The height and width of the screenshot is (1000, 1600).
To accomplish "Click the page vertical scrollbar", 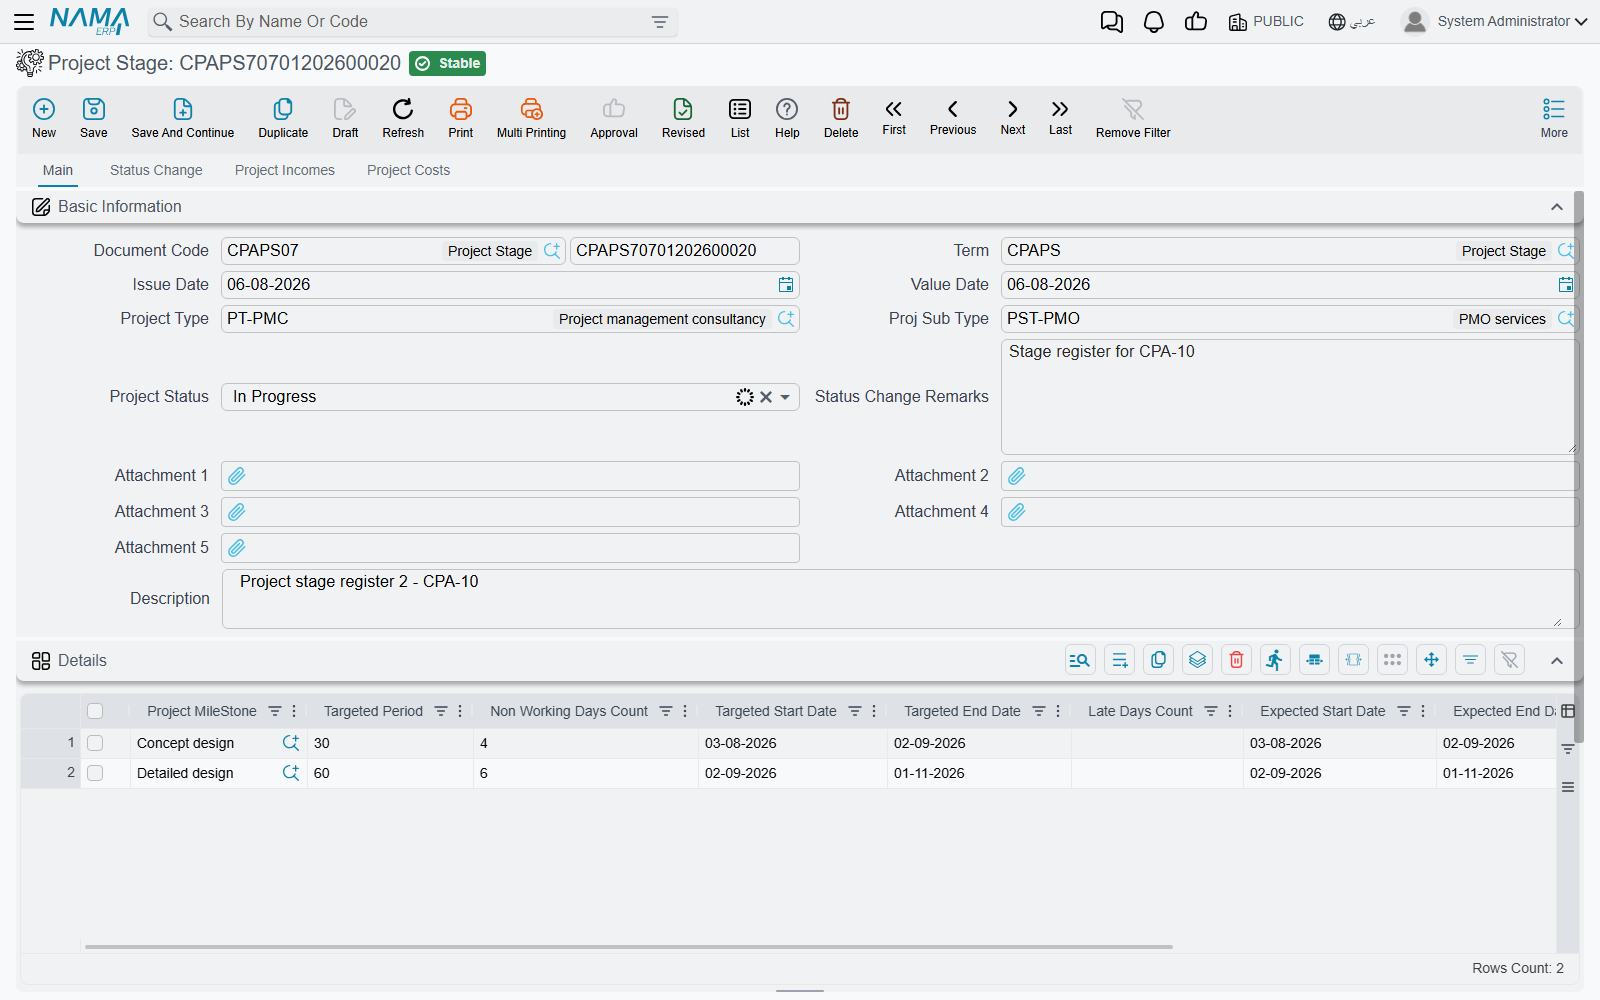I will (x=1579, y=465).
